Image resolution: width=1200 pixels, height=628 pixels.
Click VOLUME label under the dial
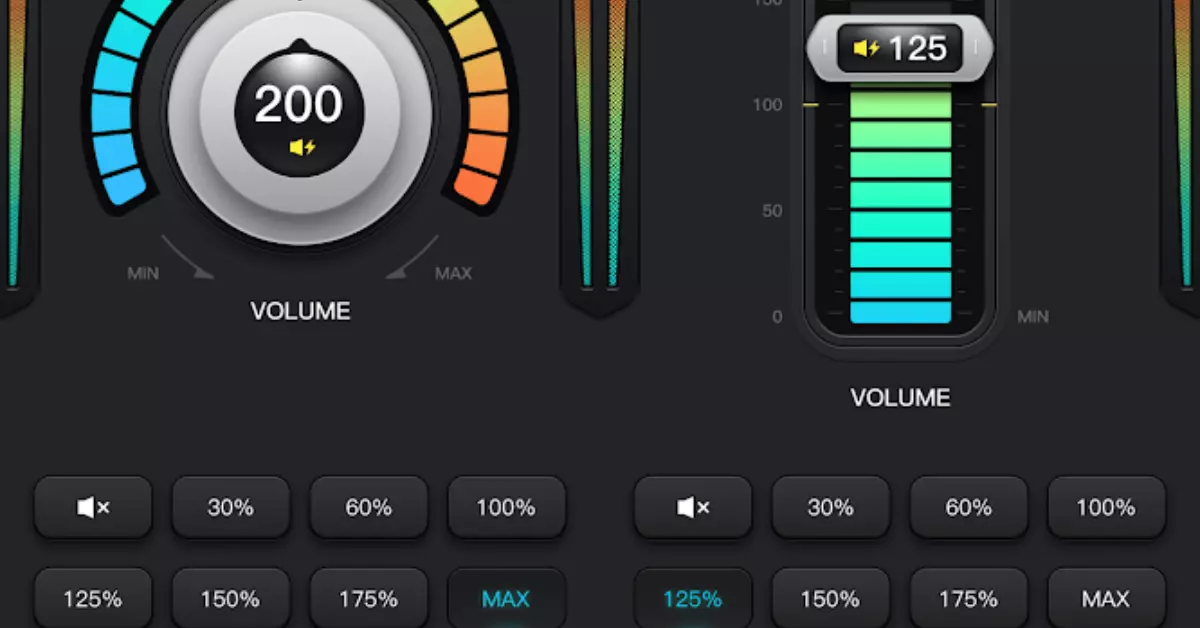click(300, 311)
